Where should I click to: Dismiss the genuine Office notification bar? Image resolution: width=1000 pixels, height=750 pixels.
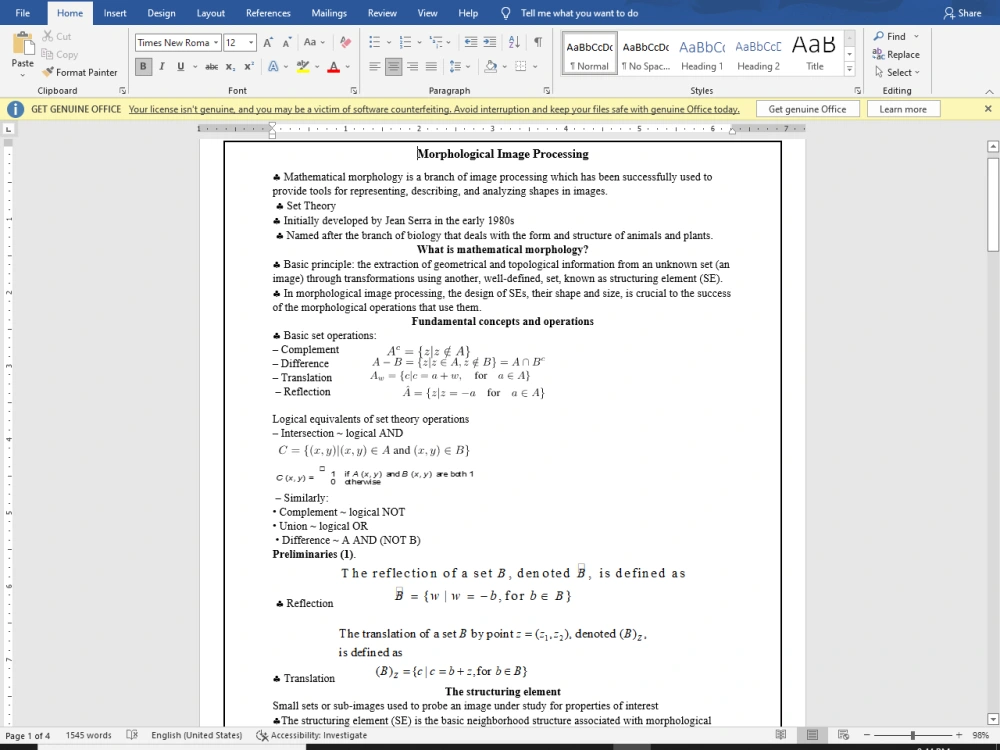[988, 109]
